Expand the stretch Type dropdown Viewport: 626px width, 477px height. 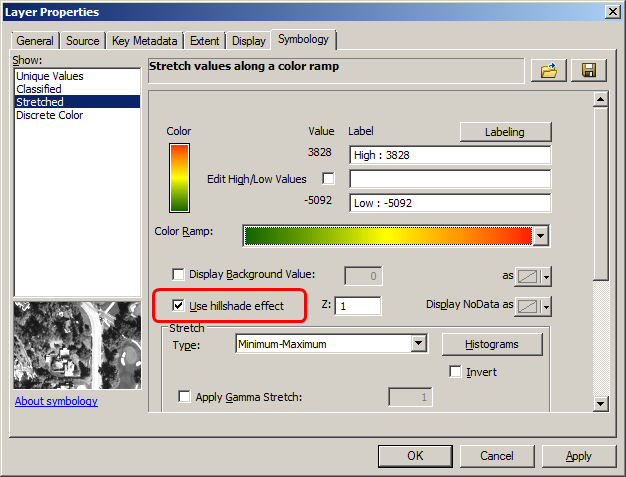point(419,344)
